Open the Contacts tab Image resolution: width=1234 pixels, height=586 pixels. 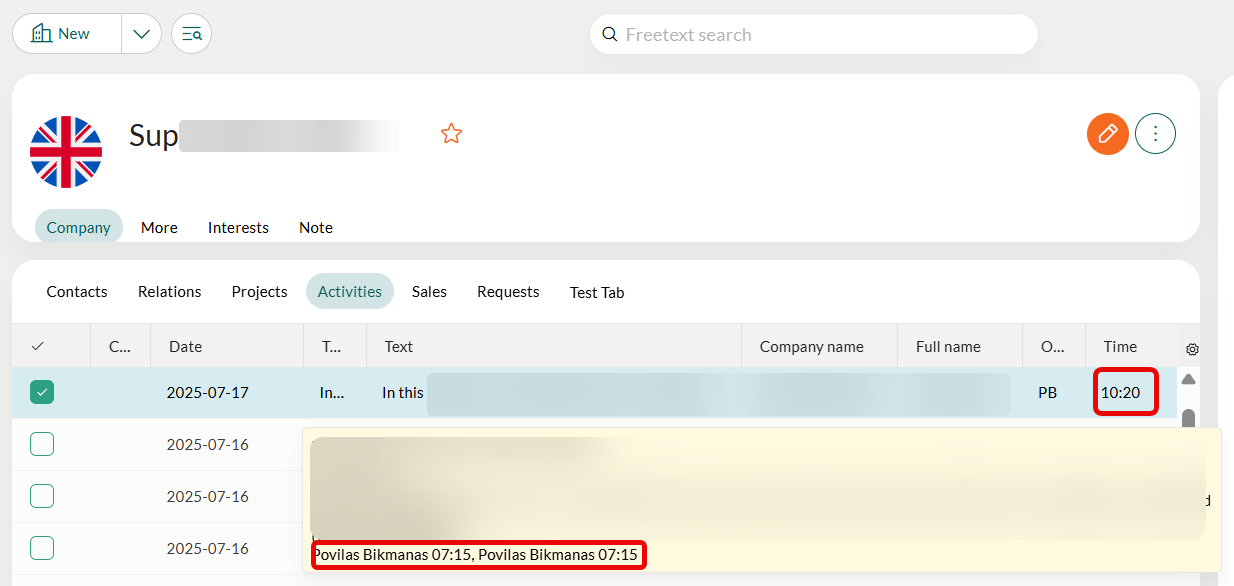click(77, 292)
